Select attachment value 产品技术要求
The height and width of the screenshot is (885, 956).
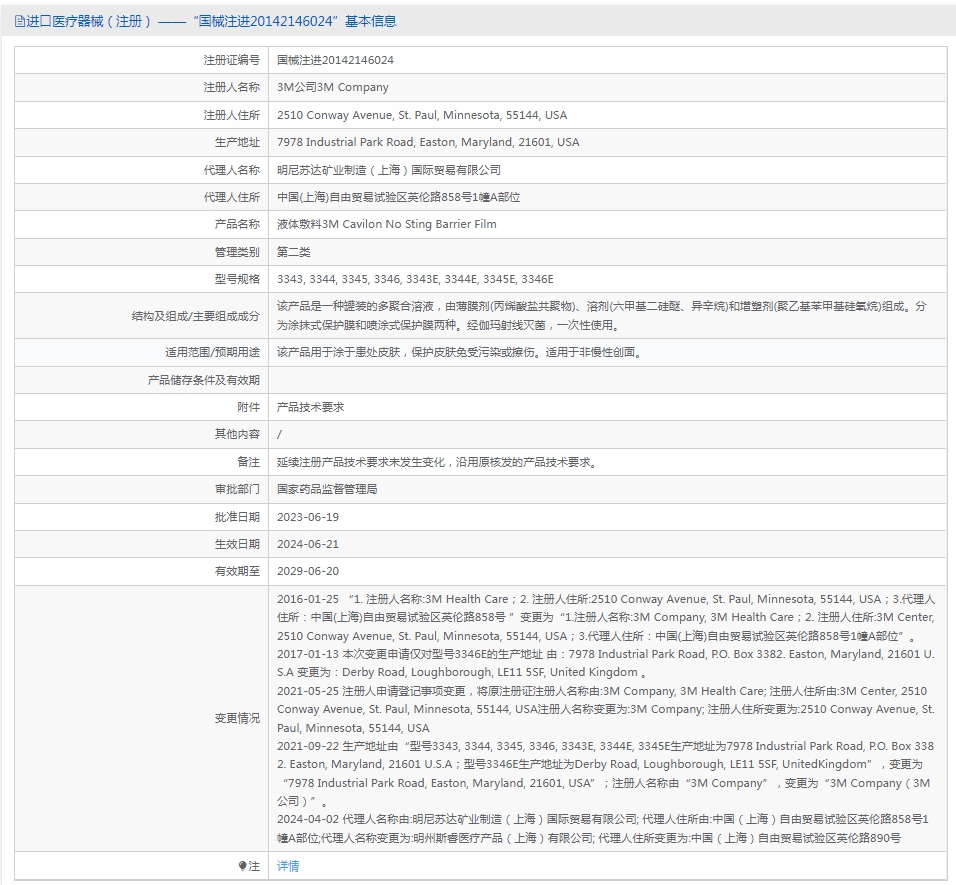[310, 407]
